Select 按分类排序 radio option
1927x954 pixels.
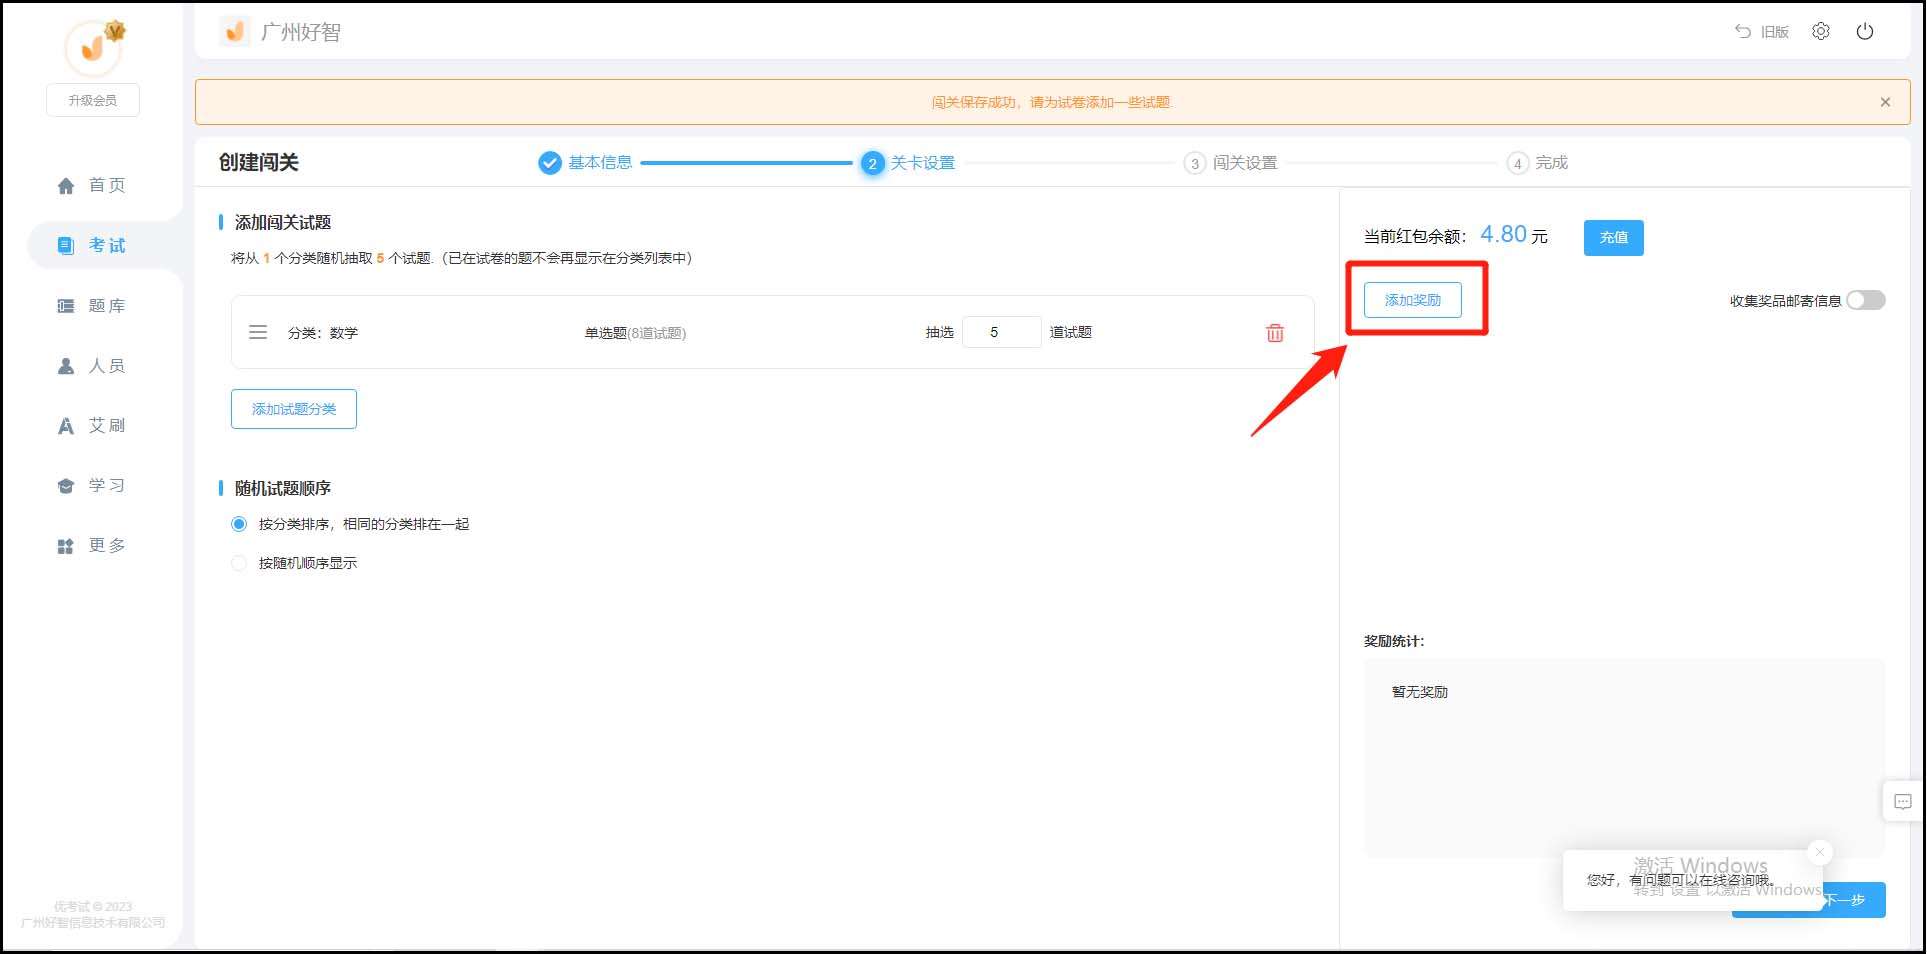pyautogui.click(x=239, y=524)
